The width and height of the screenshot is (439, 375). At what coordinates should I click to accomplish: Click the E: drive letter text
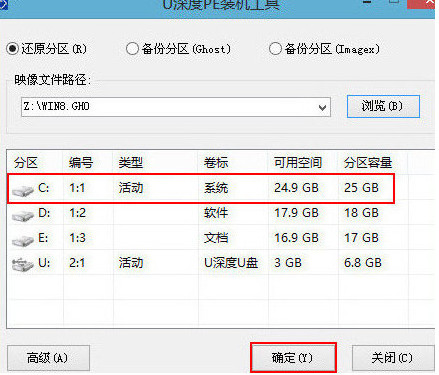(x=43, y=238)
